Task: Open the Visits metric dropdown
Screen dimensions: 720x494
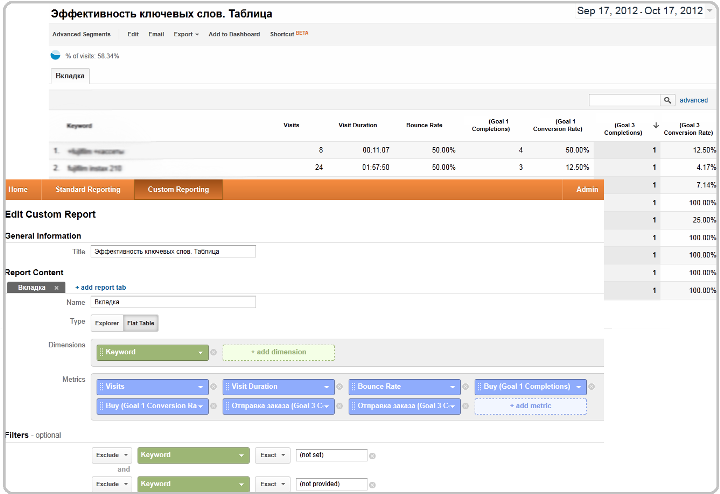Action: [x=200, y=387]
